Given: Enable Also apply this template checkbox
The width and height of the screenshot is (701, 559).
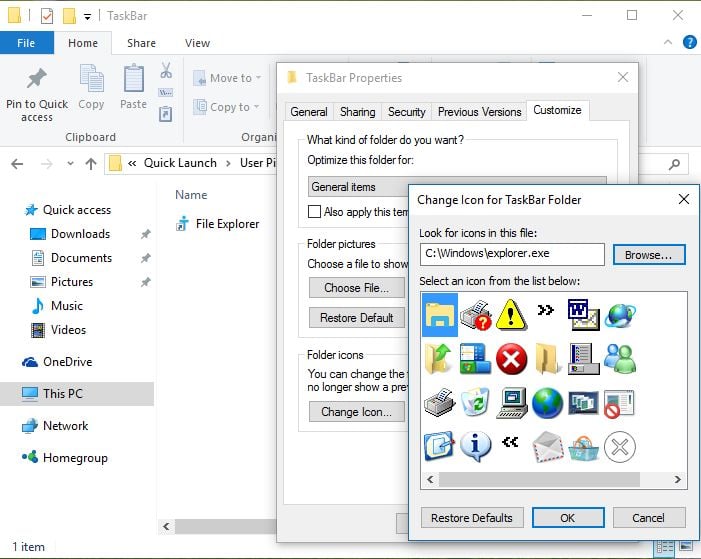Looking at the screenshot, I should (314, 212).
